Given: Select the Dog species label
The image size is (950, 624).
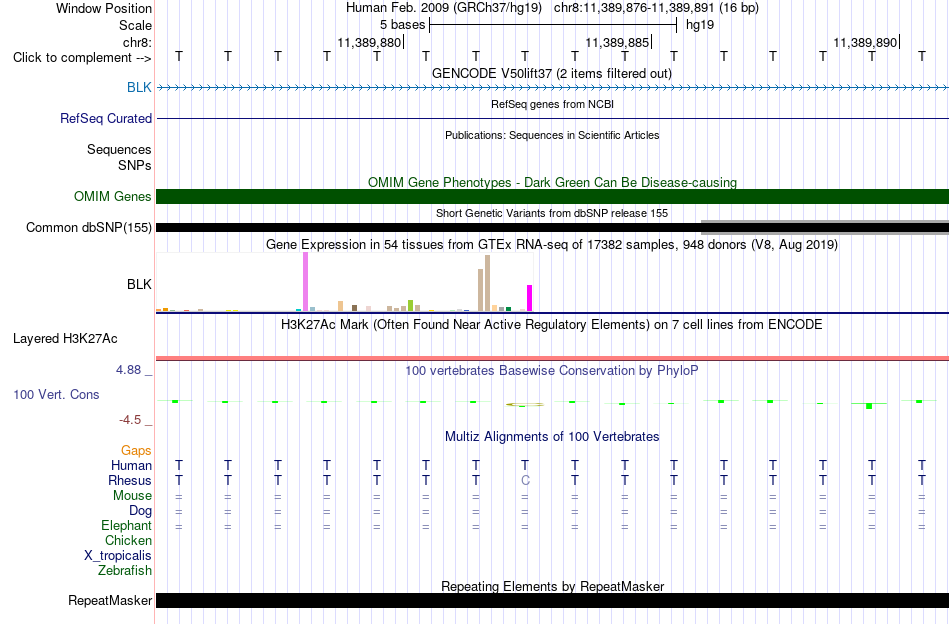Looking at the screenshot, I should point(140,511).
